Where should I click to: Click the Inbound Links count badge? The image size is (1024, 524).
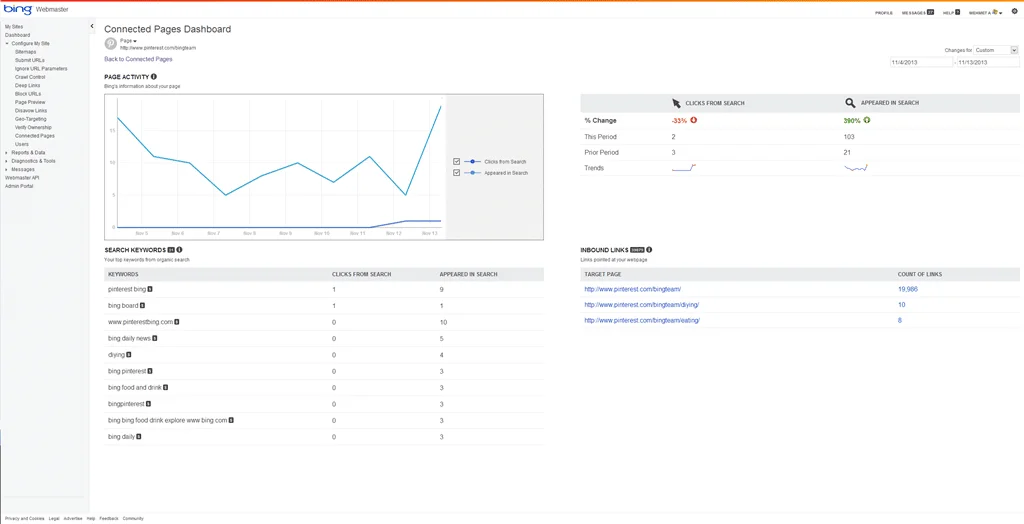(x=638, y=250)
